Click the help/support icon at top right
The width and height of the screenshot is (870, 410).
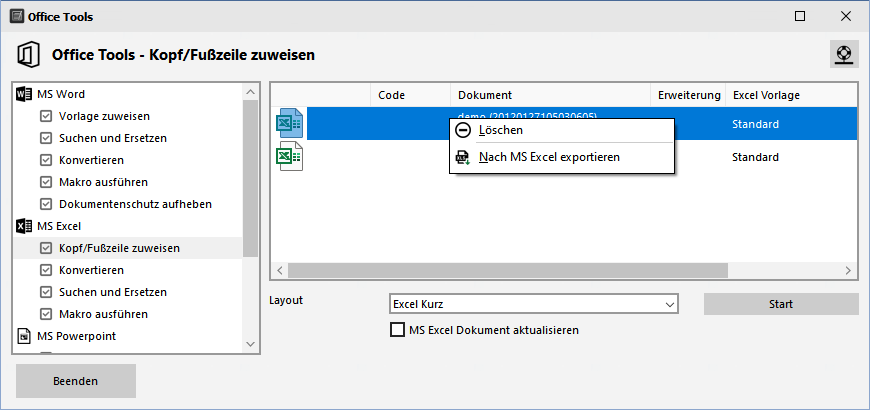pos(844,54)
